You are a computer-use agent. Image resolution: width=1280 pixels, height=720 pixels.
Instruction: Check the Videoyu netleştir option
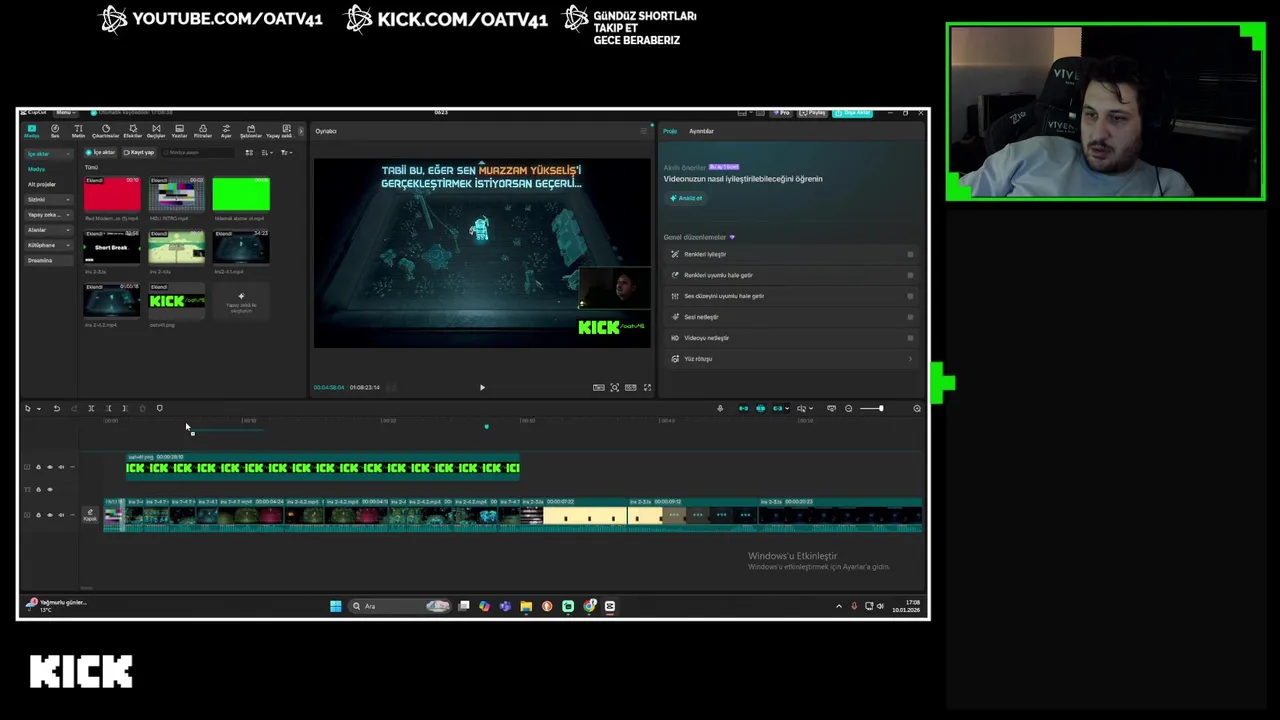pyautogui.click(x=910, y=338)
